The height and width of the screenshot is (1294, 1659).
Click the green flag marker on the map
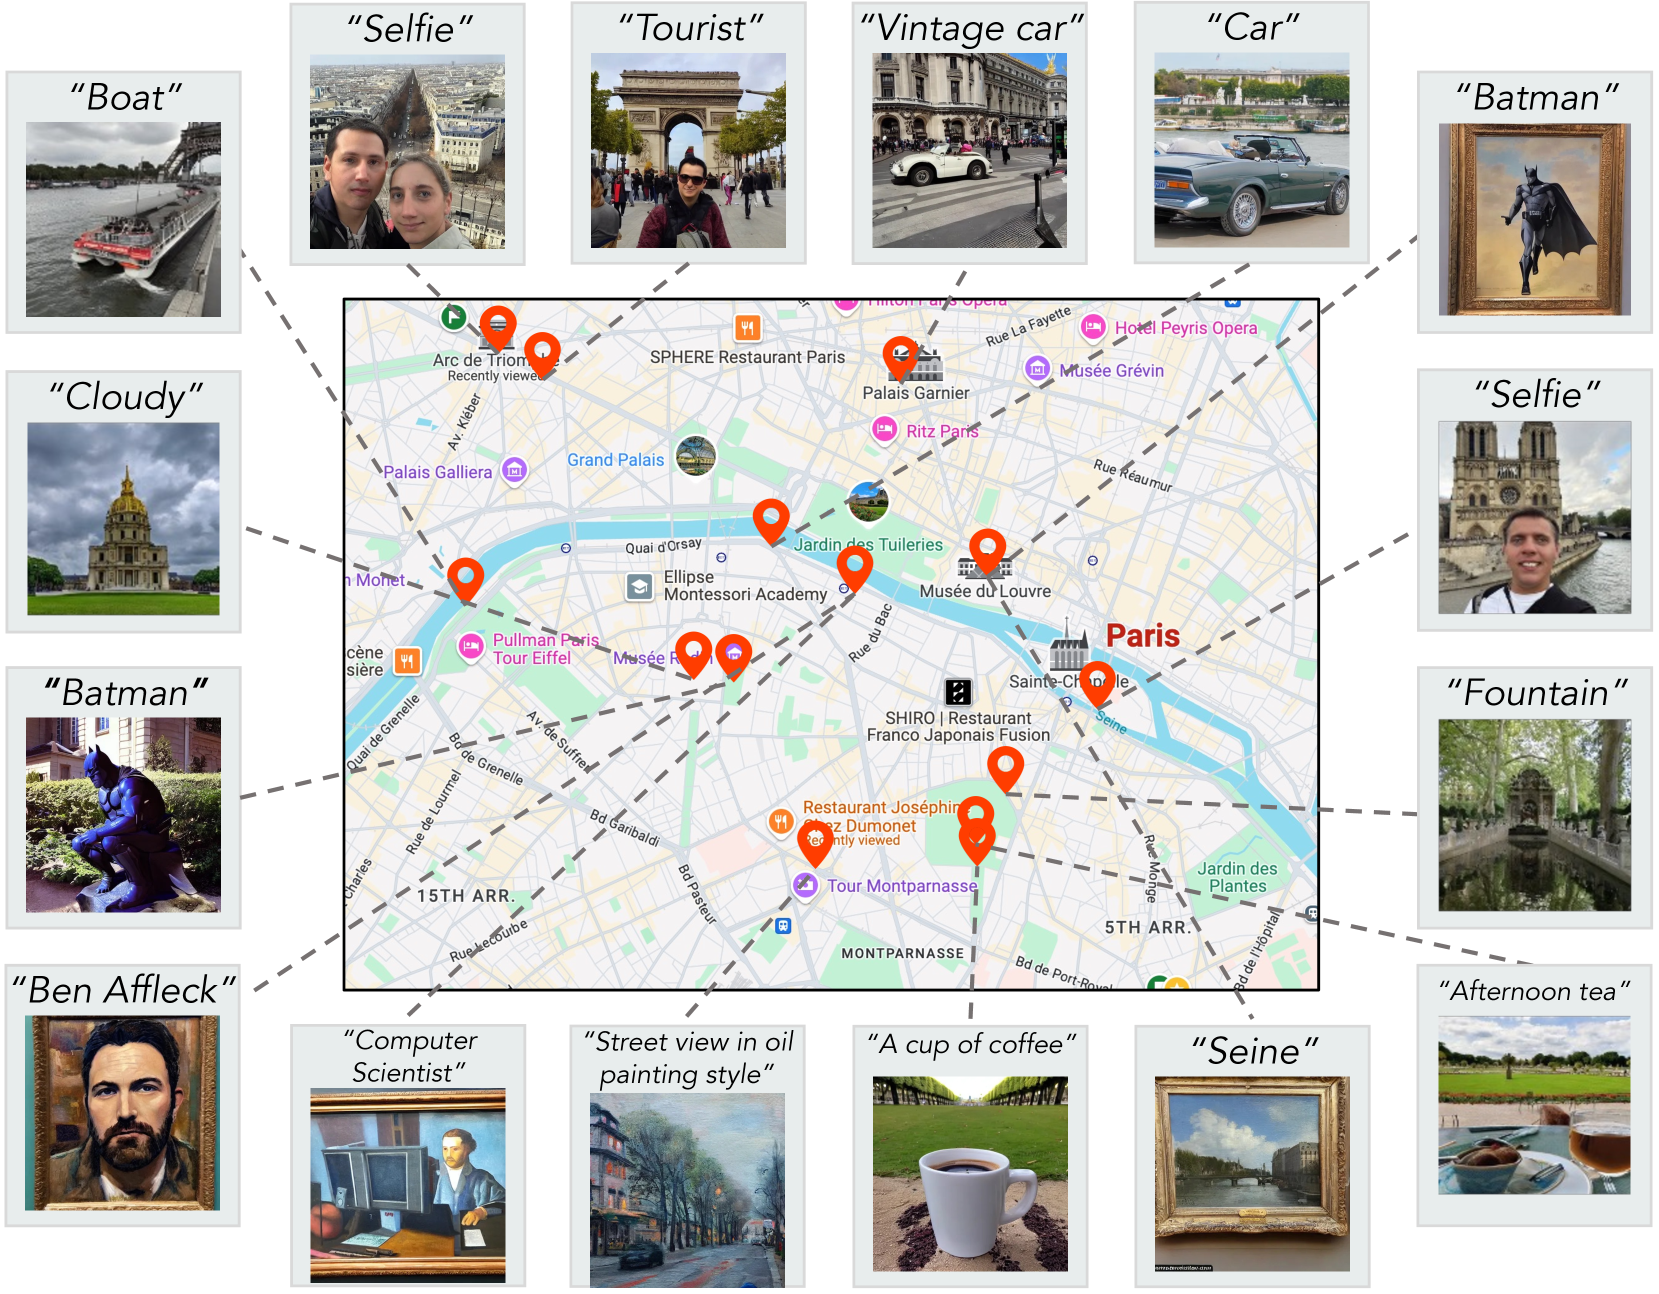[454, 318]
